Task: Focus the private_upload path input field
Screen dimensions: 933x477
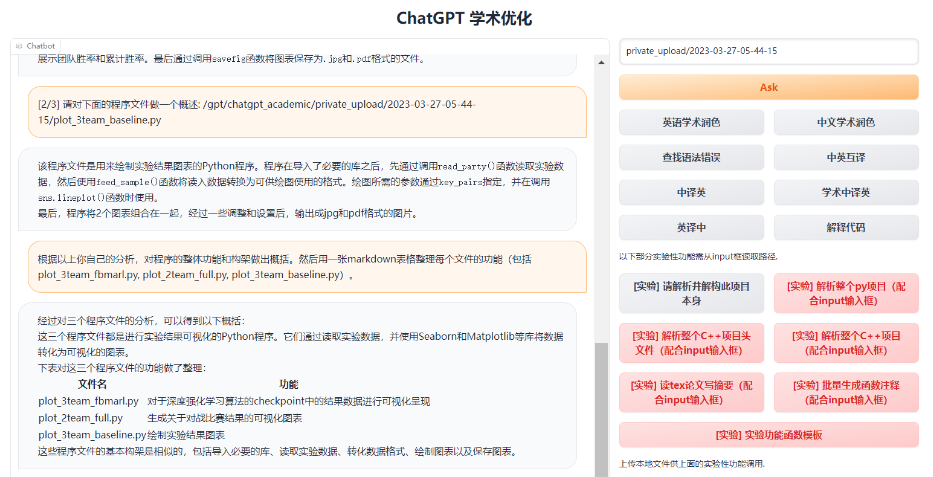Action: click(769, 51)
